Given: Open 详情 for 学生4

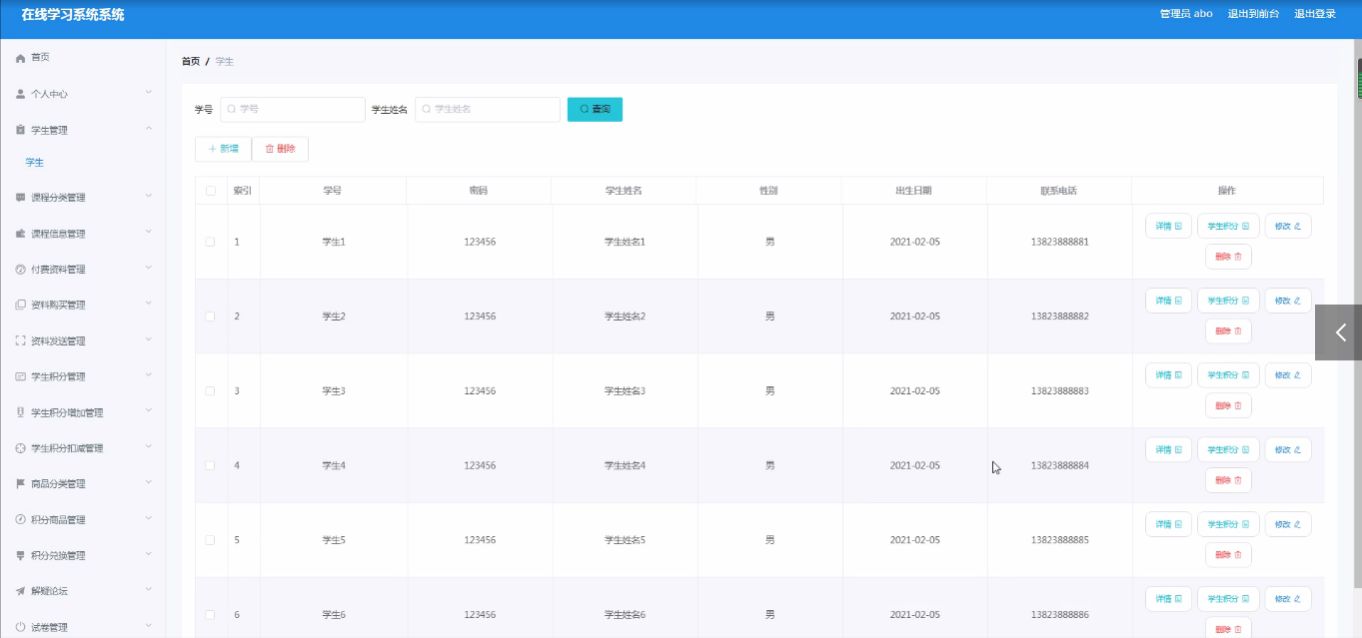Looking at the screenshot, I should (1168, 450).
